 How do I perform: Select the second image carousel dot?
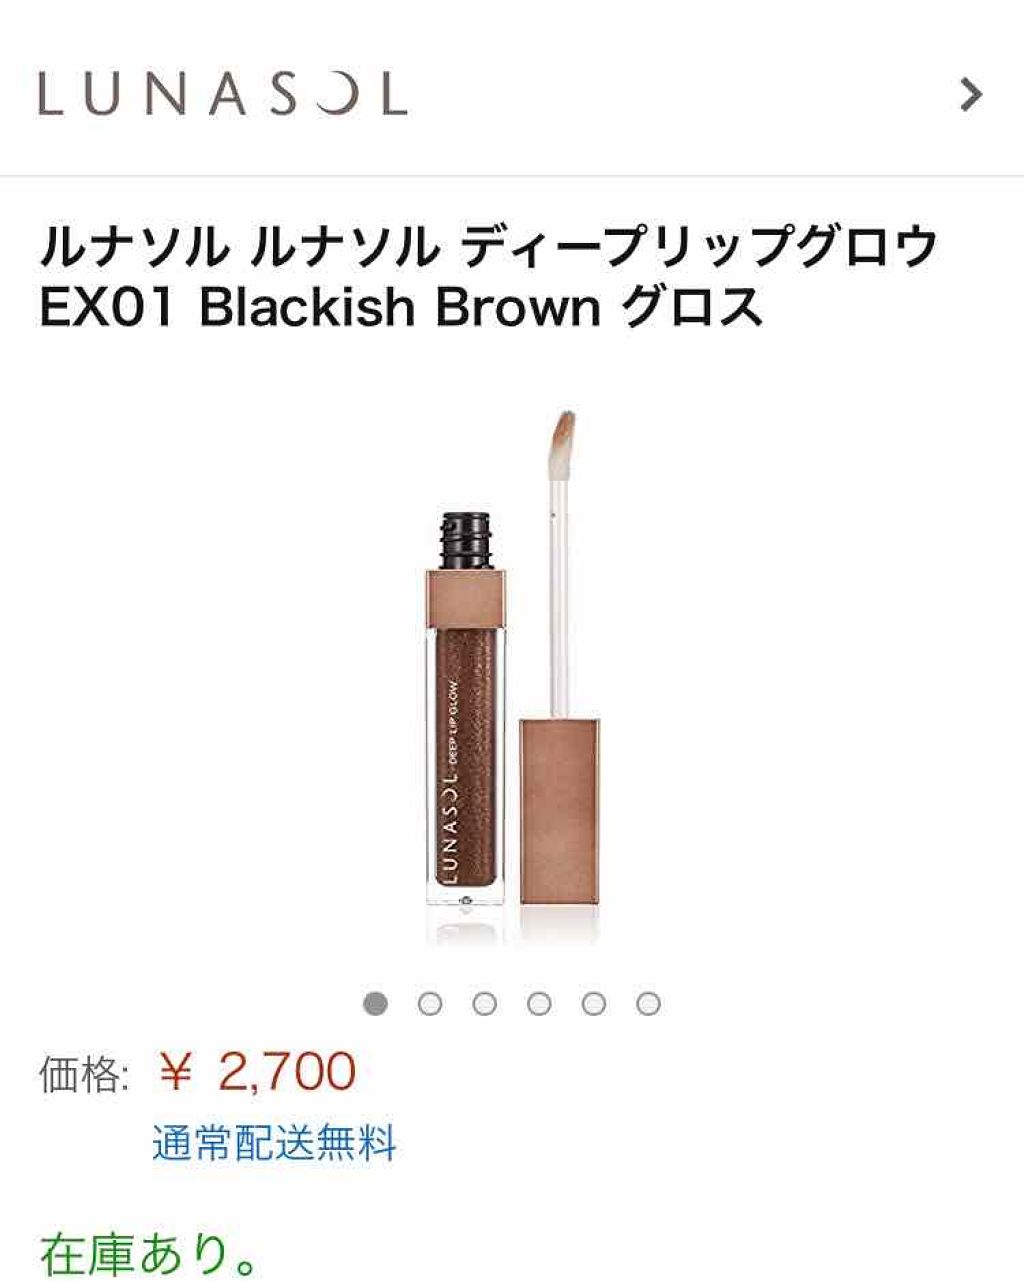pyautogui.click(x=430, y=1002)
